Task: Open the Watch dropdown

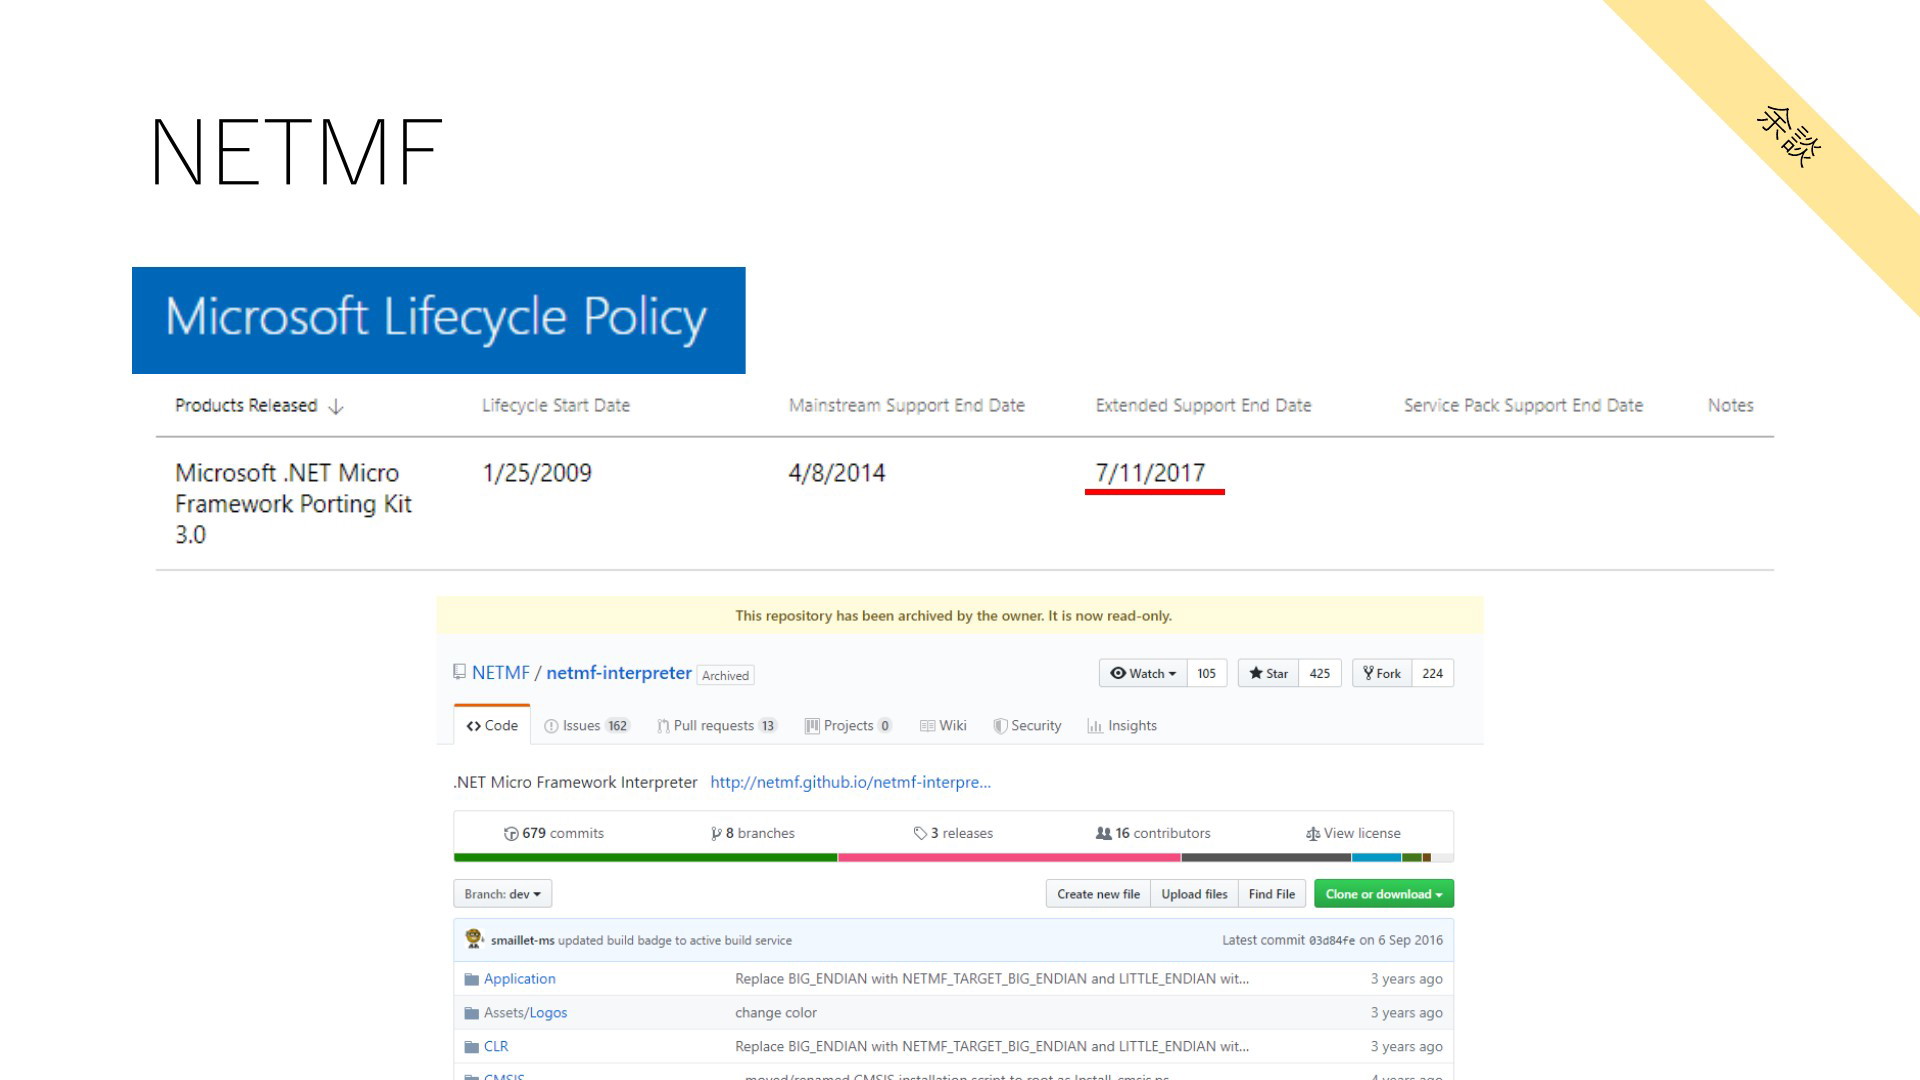Action: (x=1143, y=673)
